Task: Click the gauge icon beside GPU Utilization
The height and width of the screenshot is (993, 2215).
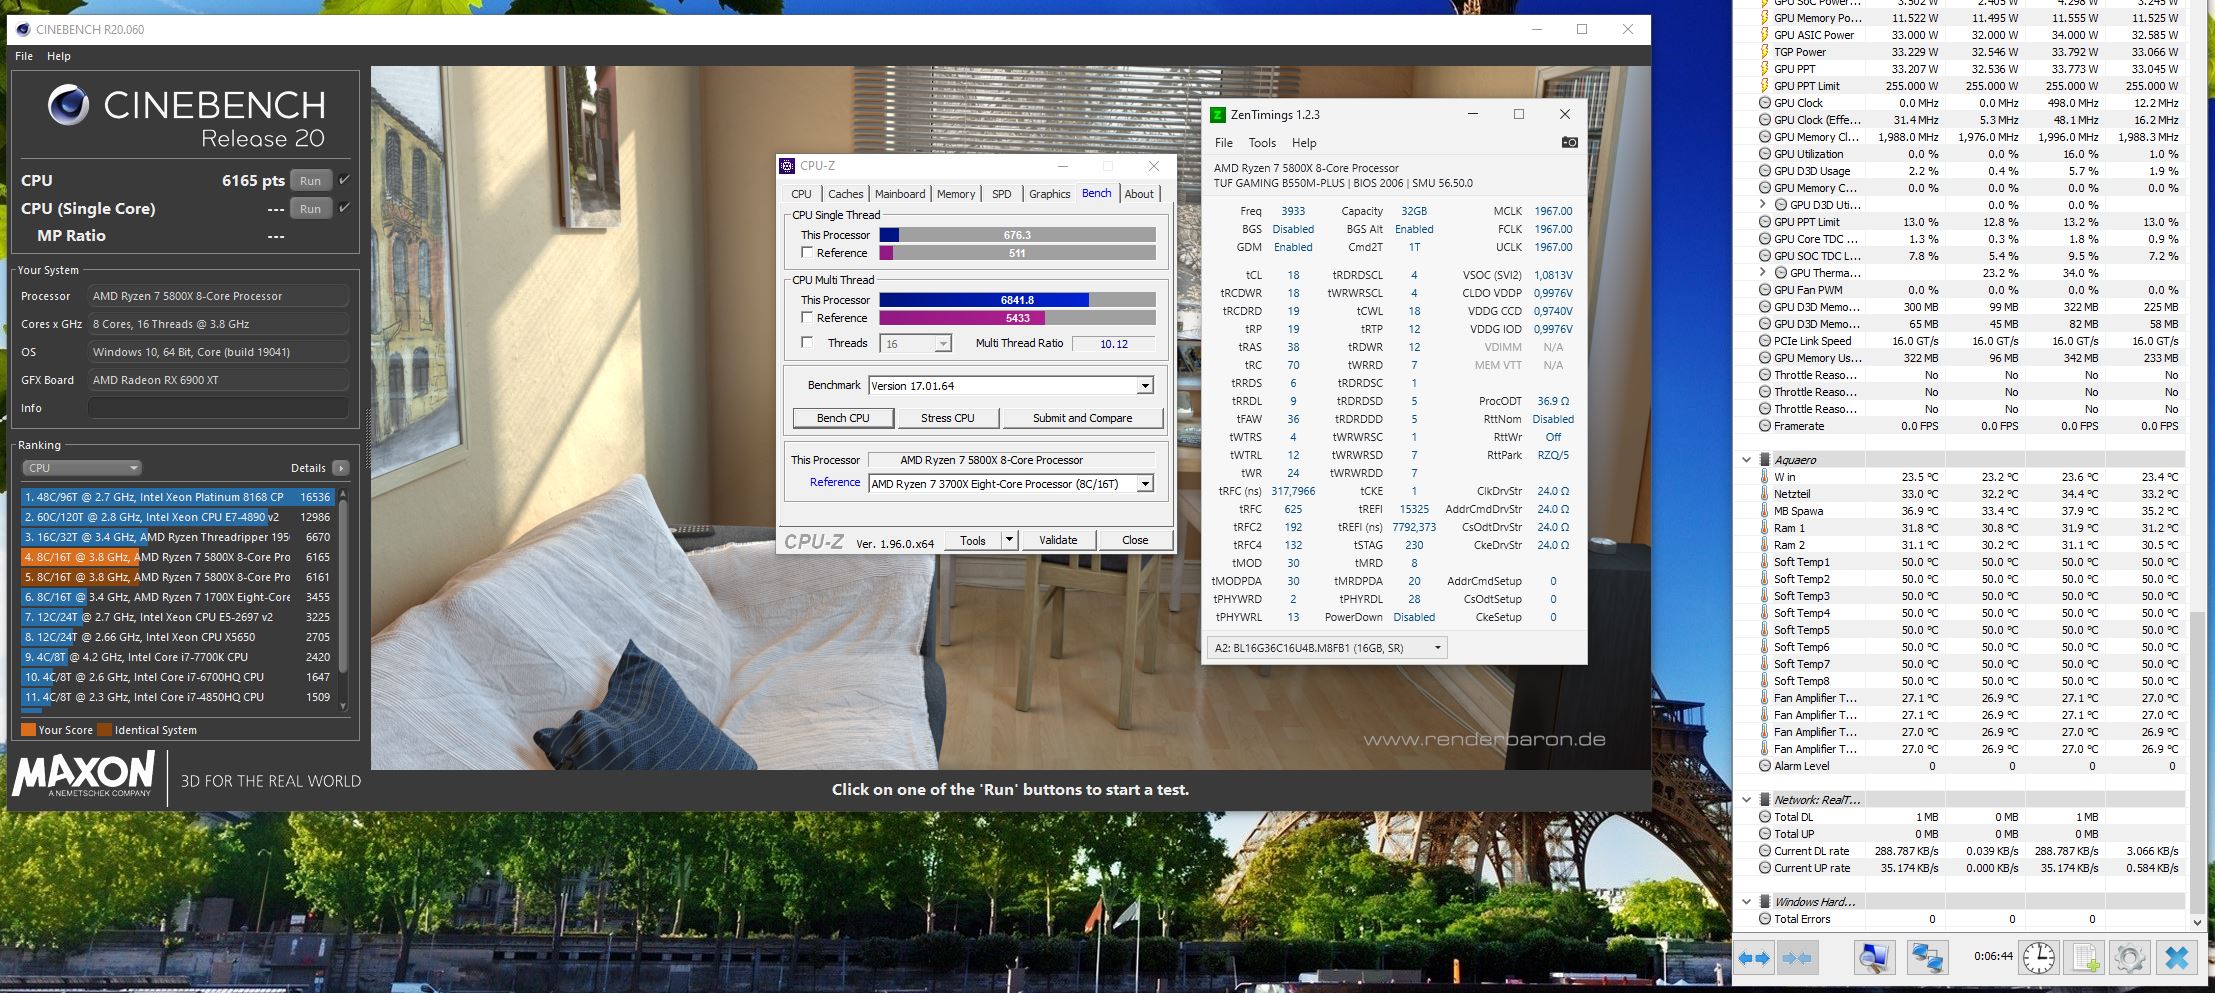Action: 1765,154
